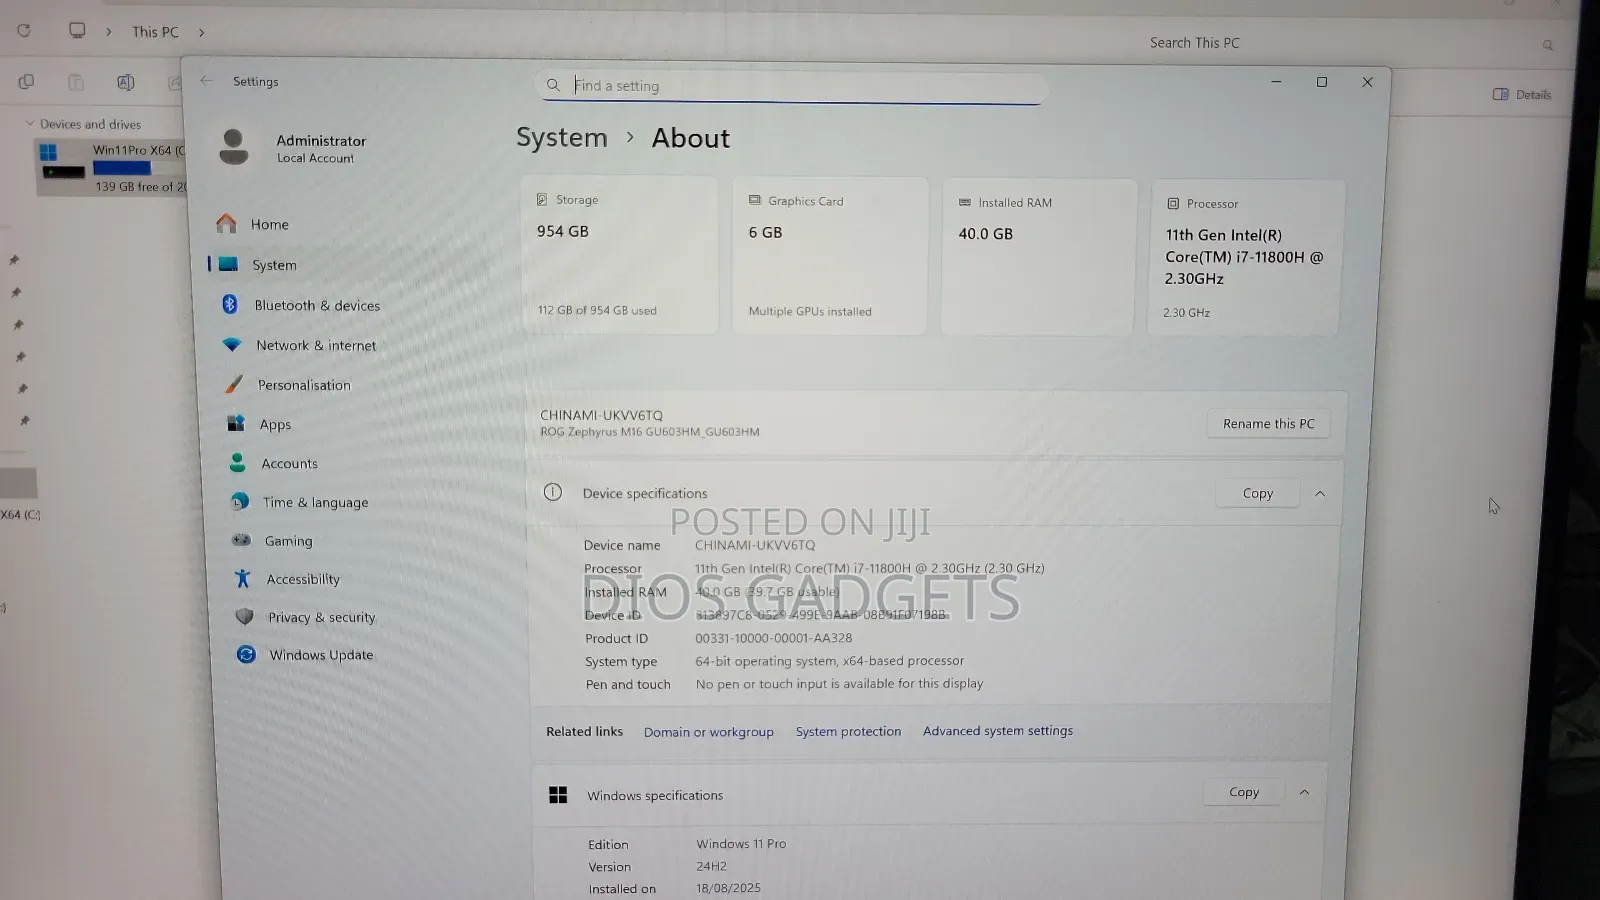The width and height of the screenshot is (1600, 900).
Task: Click the search magnifier icon in Settings
Action: [x=553, y=85]
